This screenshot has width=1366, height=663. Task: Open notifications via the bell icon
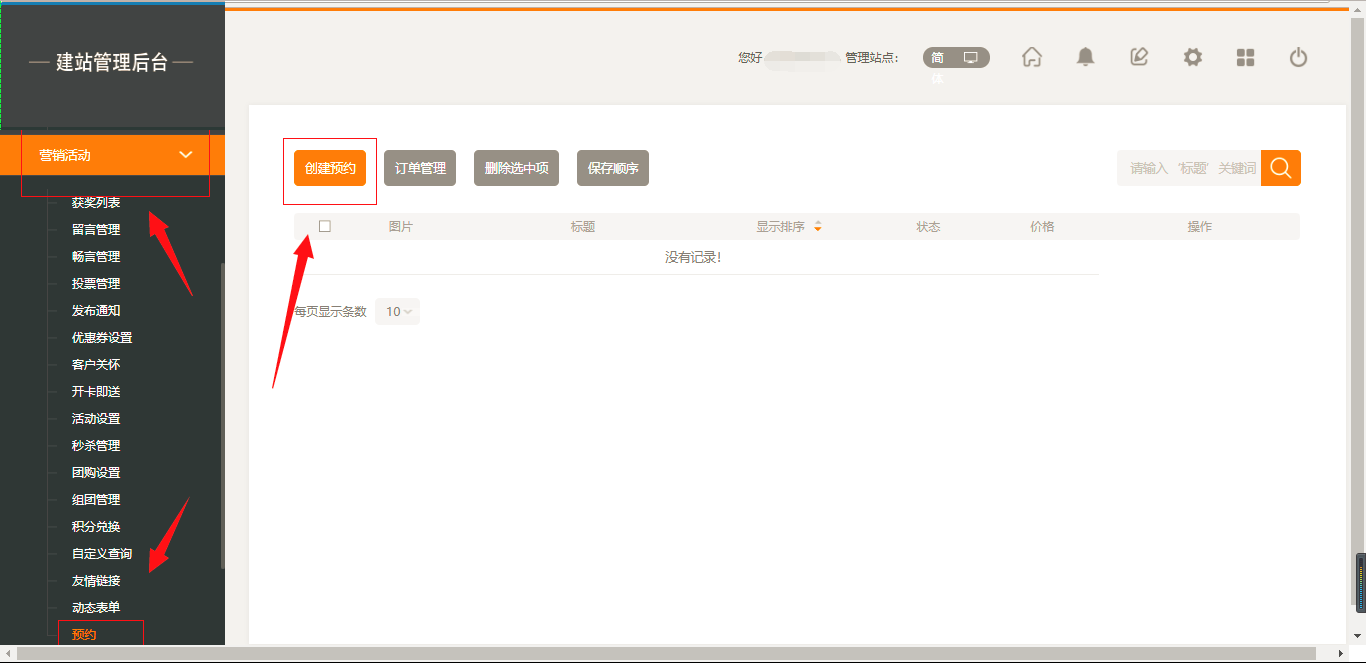click(x=1085, y=58)
